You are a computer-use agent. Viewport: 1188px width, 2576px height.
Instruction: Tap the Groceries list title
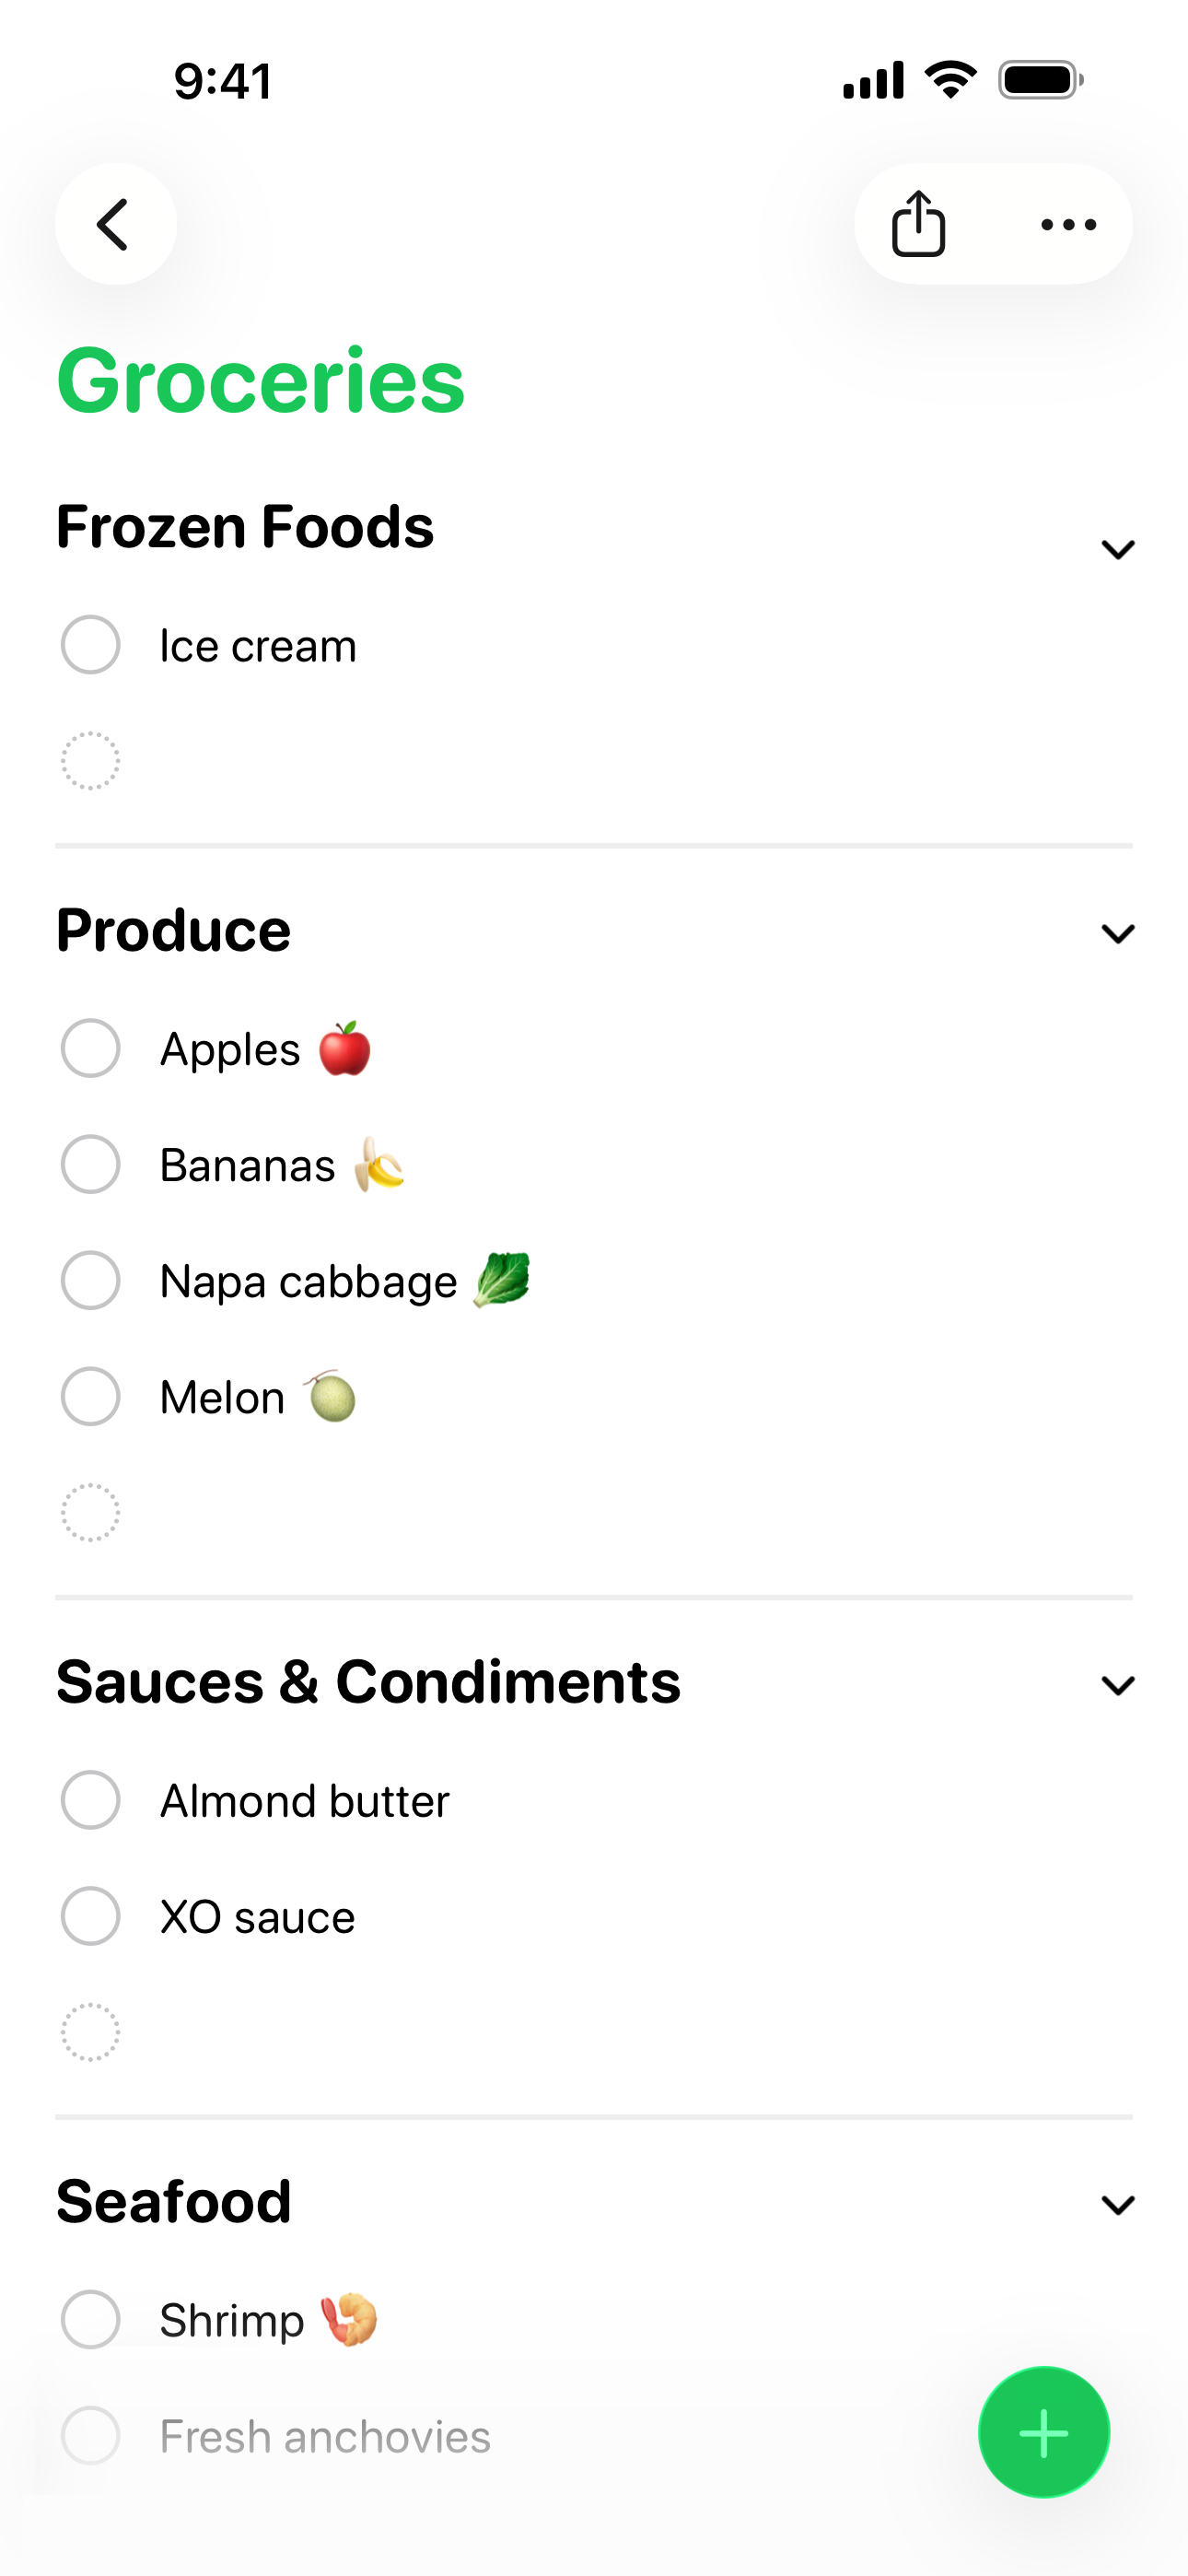click(x=260, y=380)
